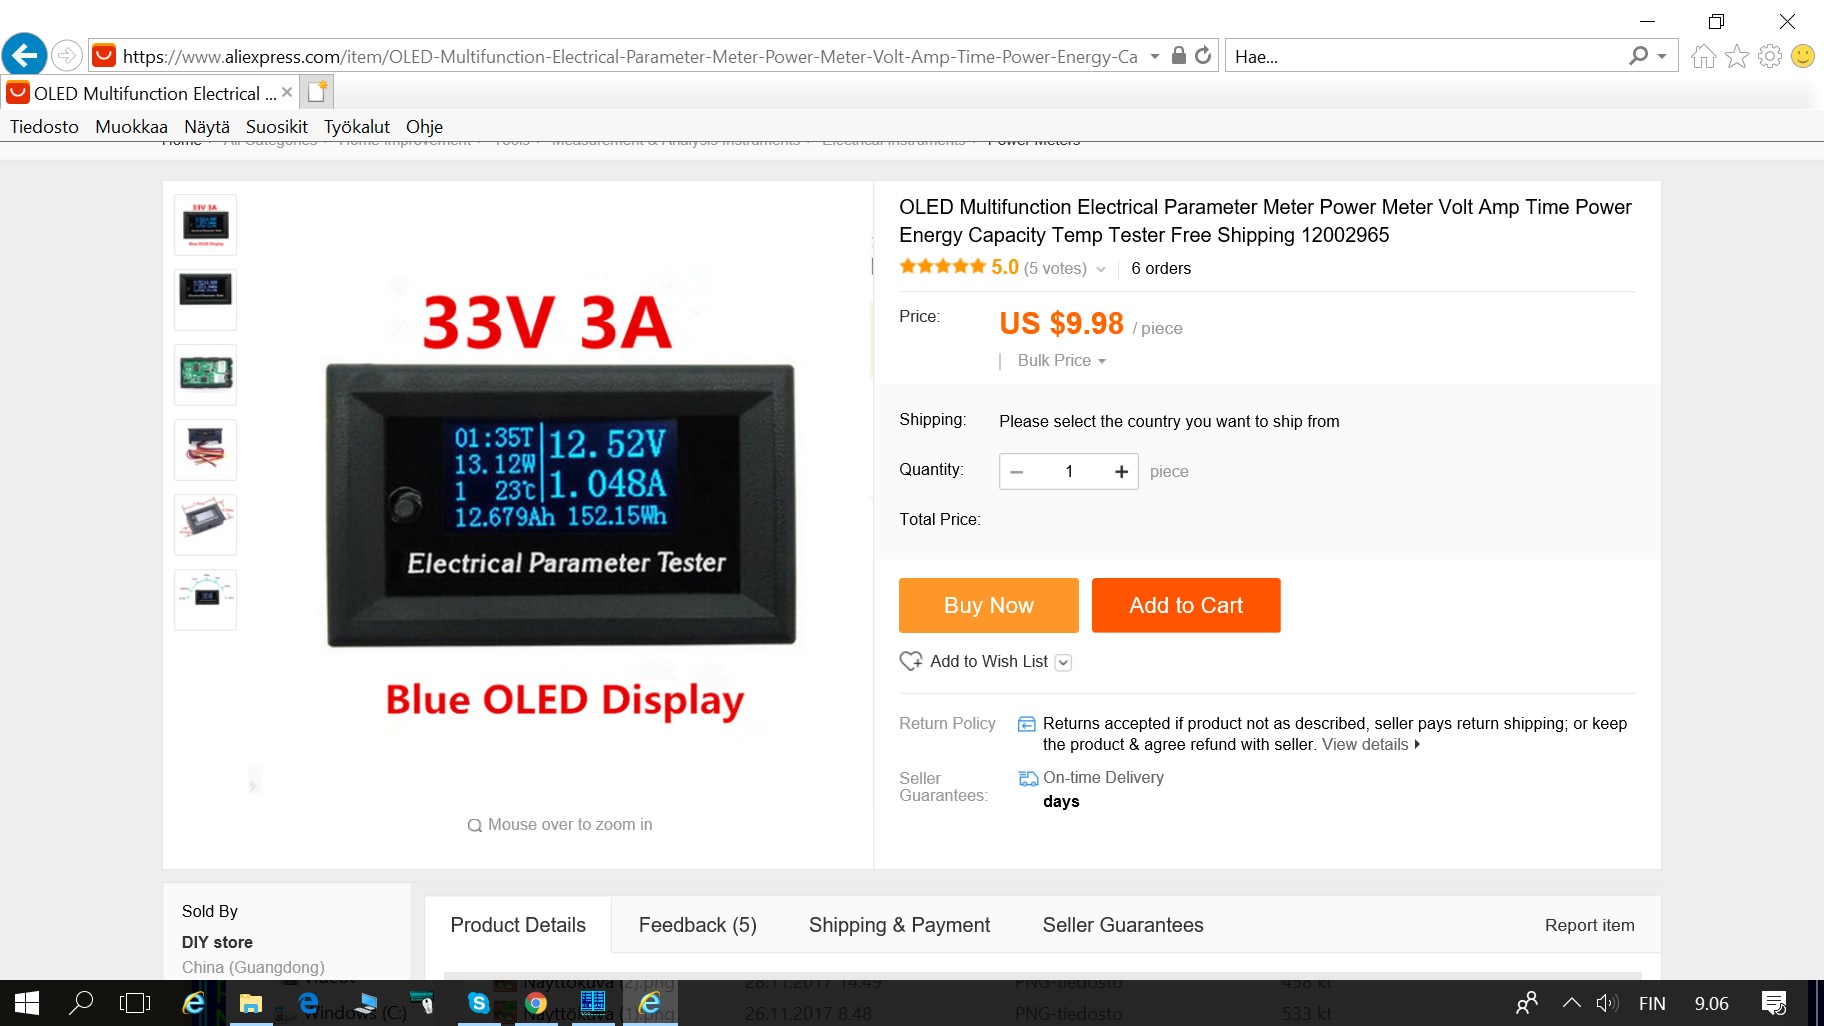Open the browser home icon
This screenshot has height=1026, width=1824.
1704,56
